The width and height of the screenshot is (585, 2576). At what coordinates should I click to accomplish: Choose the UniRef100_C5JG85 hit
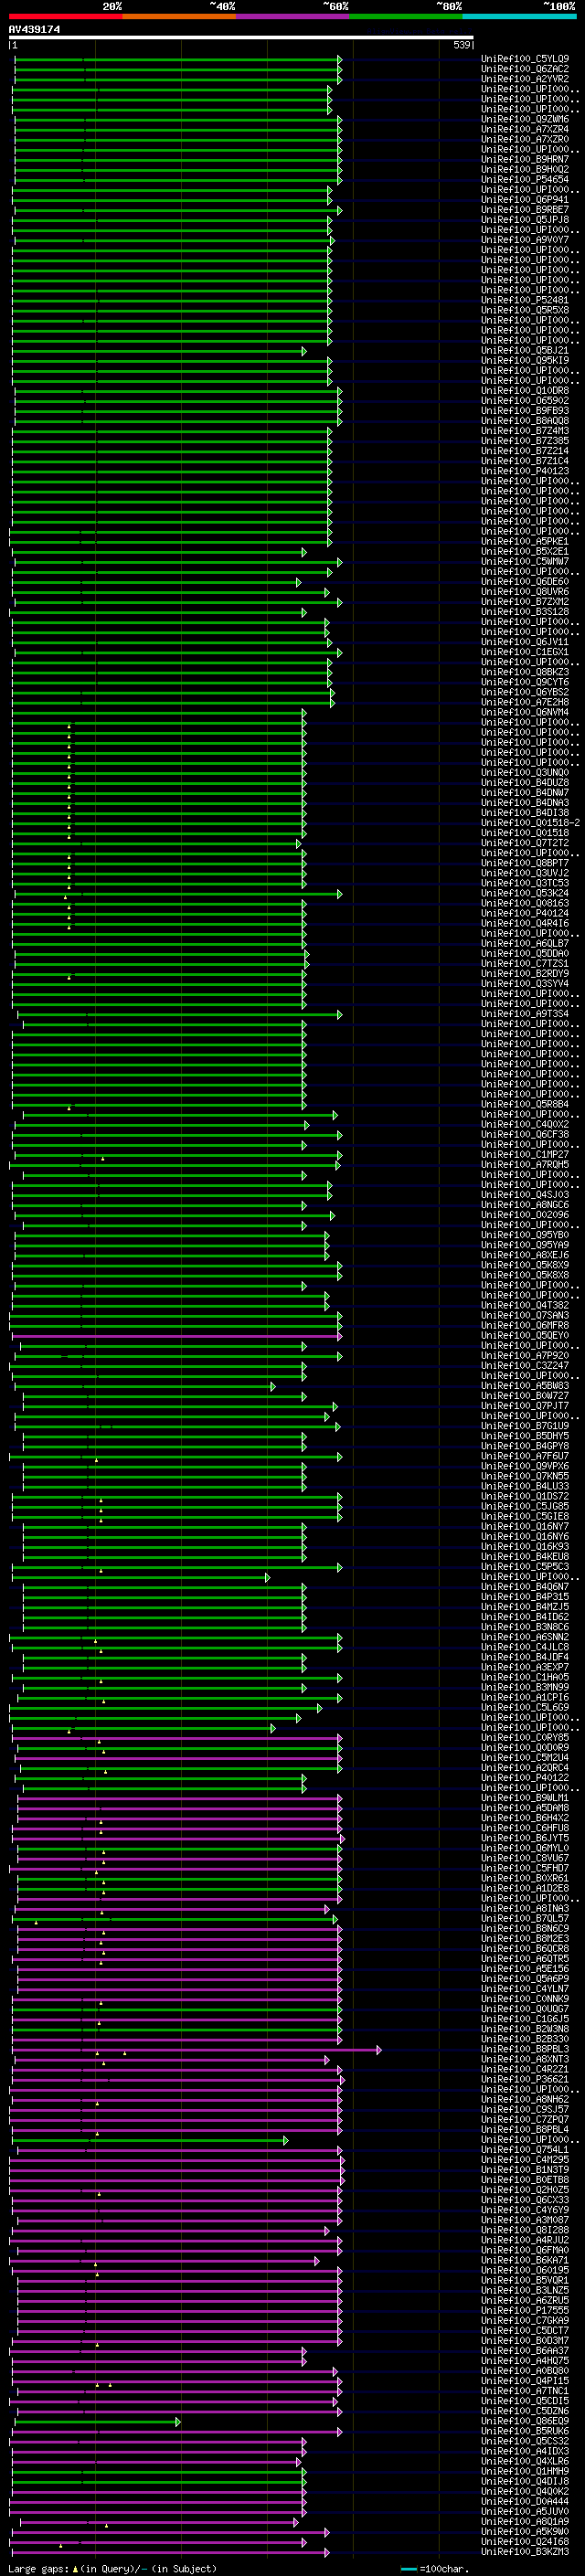(x=524, y=1506)
